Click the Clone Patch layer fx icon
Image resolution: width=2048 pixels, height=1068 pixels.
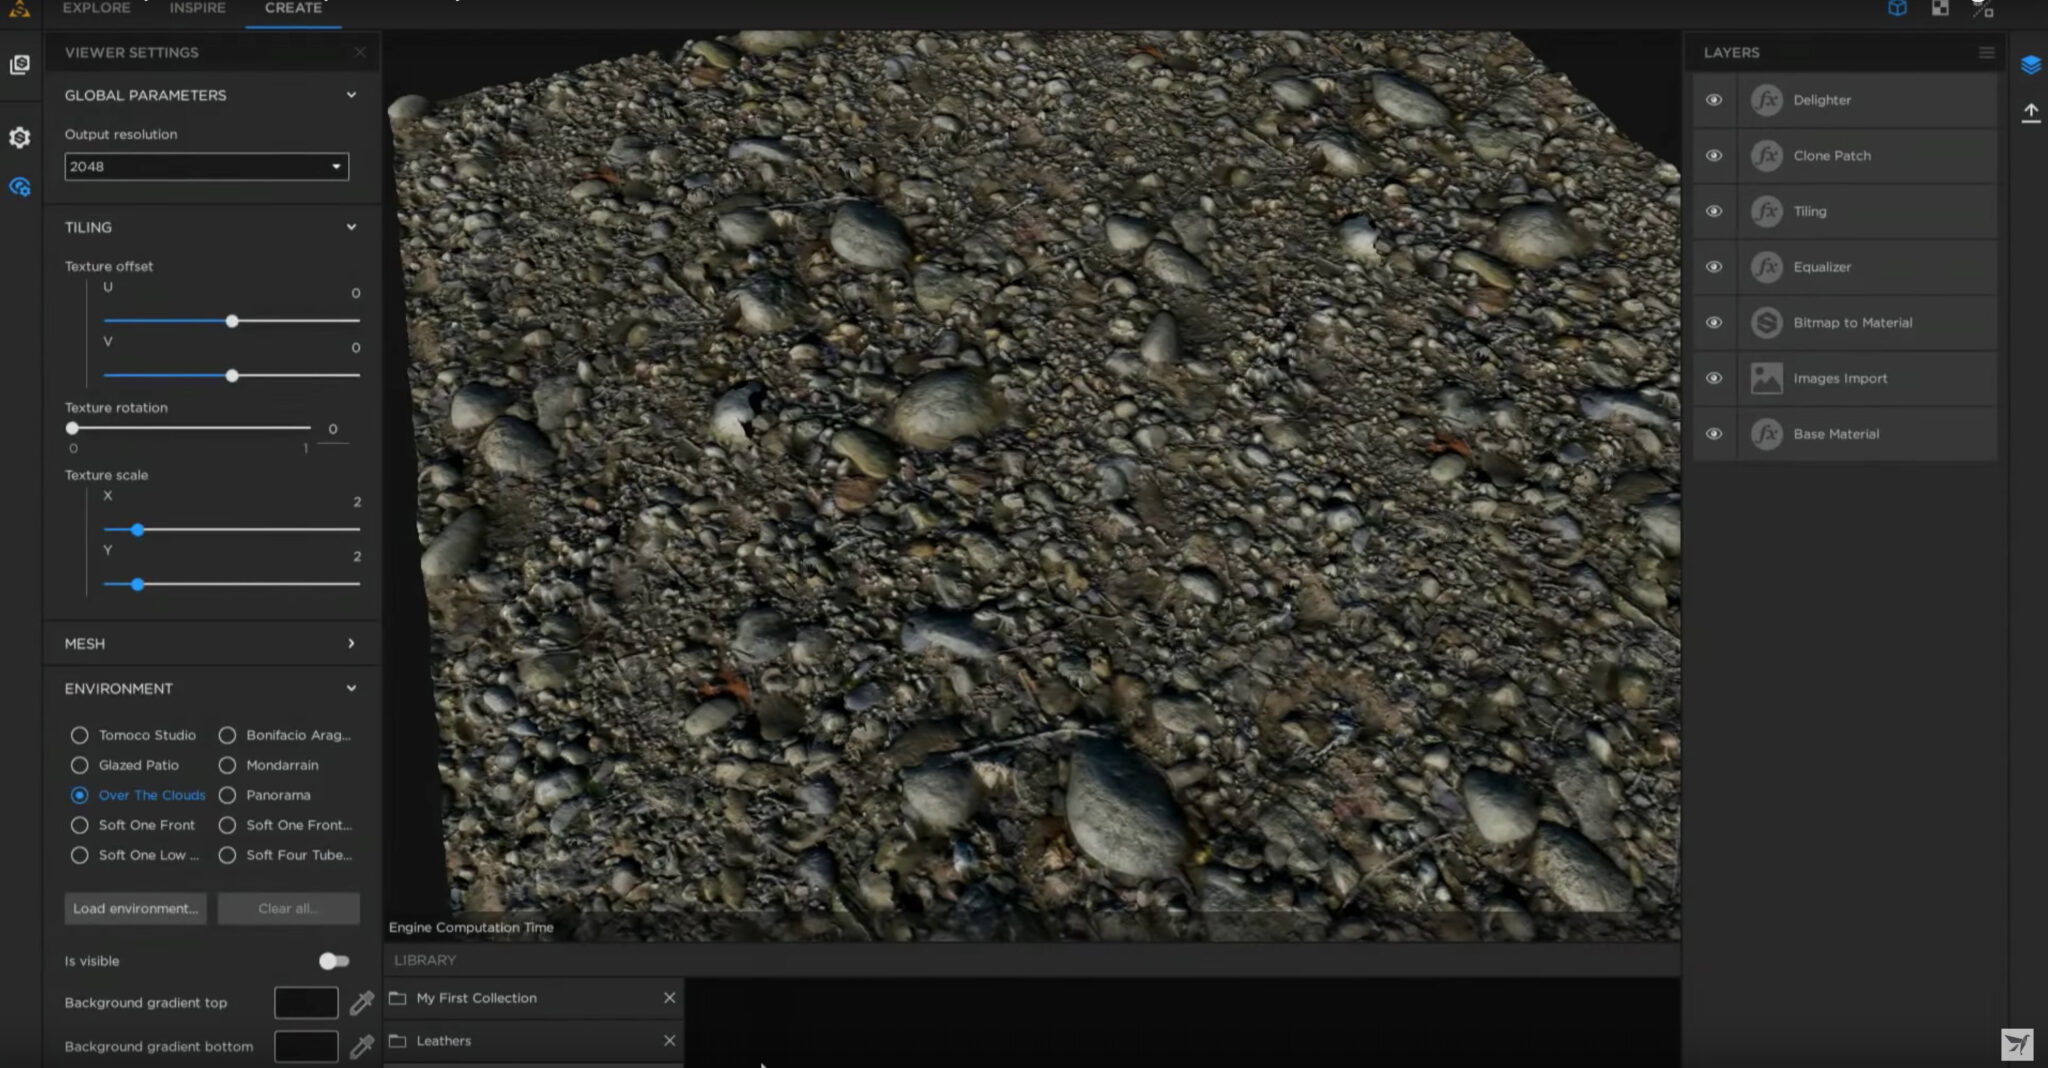coord(1766,156)
